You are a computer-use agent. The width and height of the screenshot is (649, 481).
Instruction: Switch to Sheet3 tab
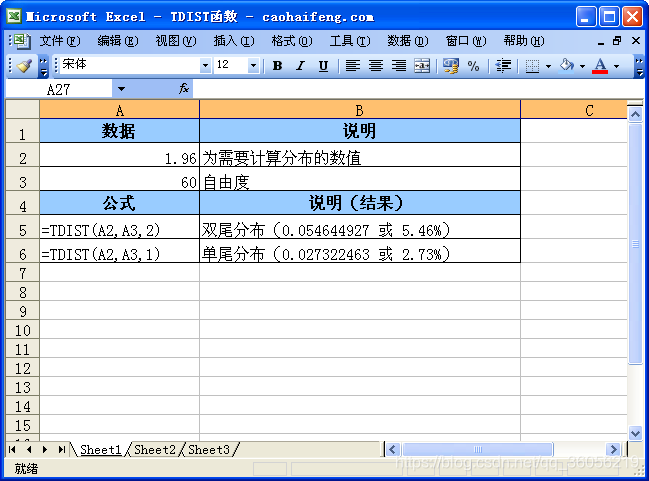(x=209, y=450)
